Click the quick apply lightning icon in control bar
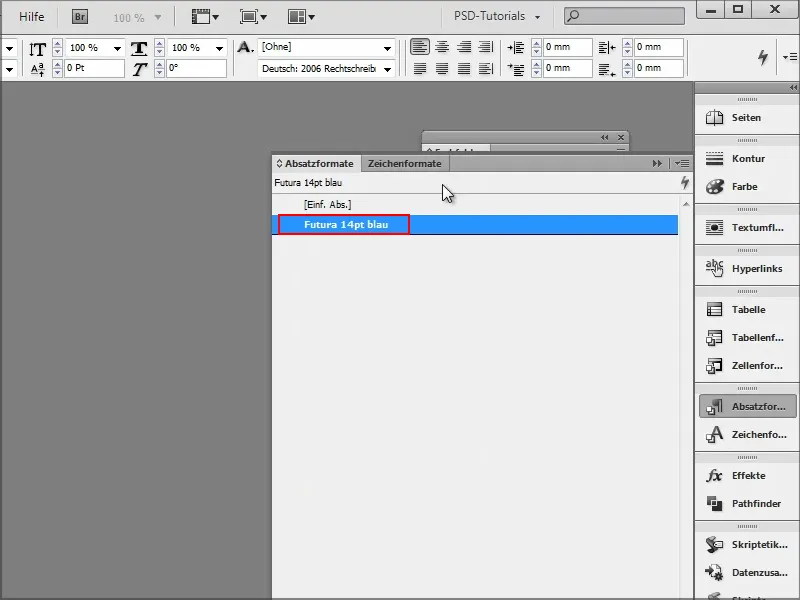The image size is (800, 600). (x=763, y=57)
